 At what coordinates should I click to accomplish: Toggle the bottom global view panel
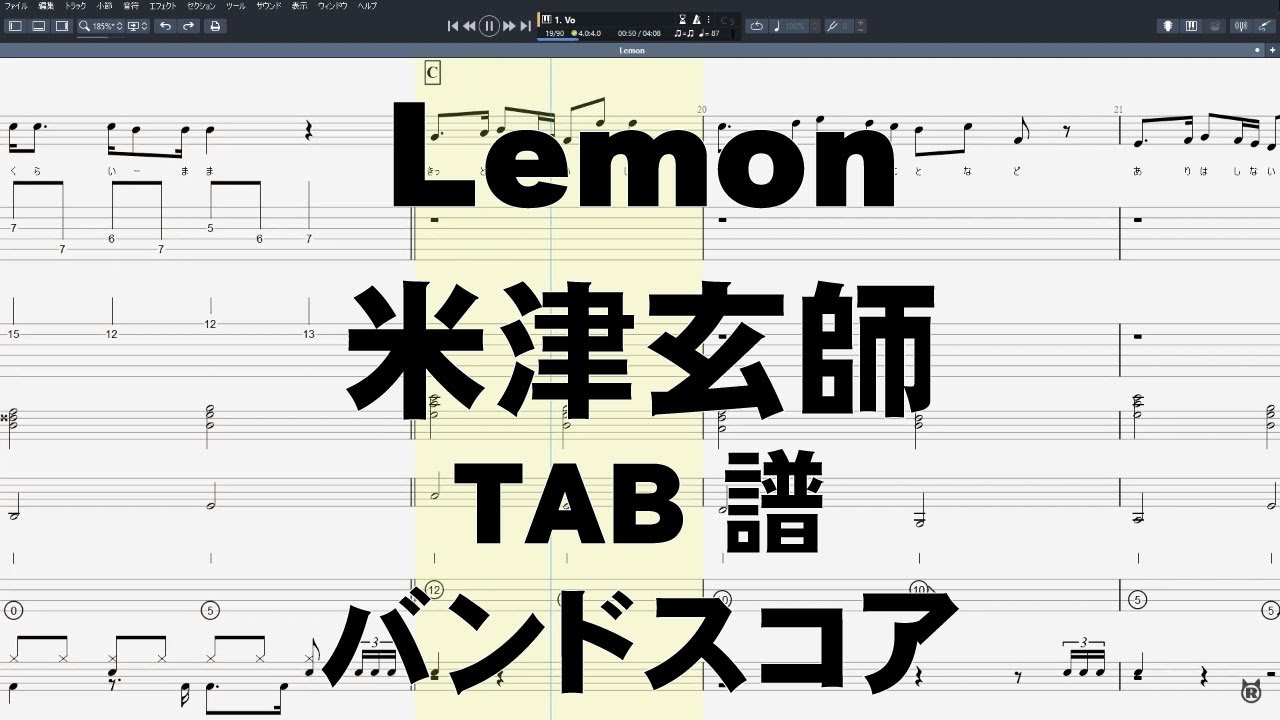point(39,26)
